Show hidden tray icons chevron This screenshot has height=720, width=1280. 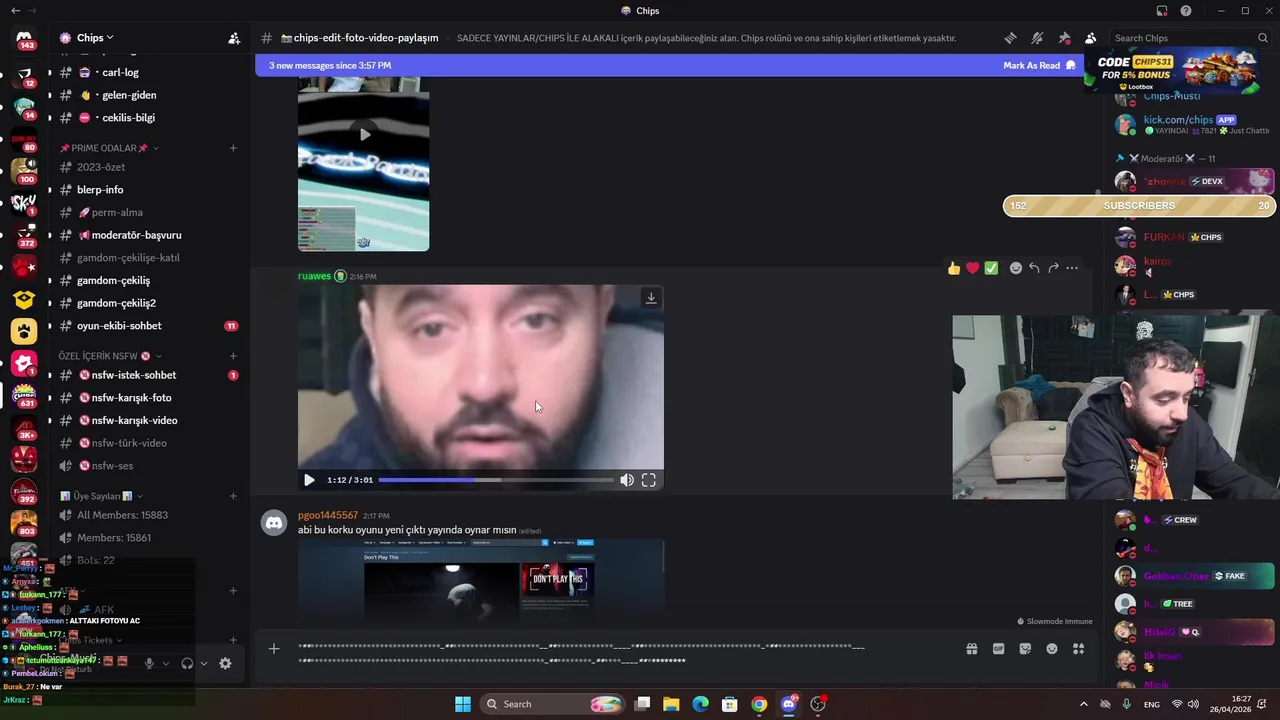(1083, 704)
